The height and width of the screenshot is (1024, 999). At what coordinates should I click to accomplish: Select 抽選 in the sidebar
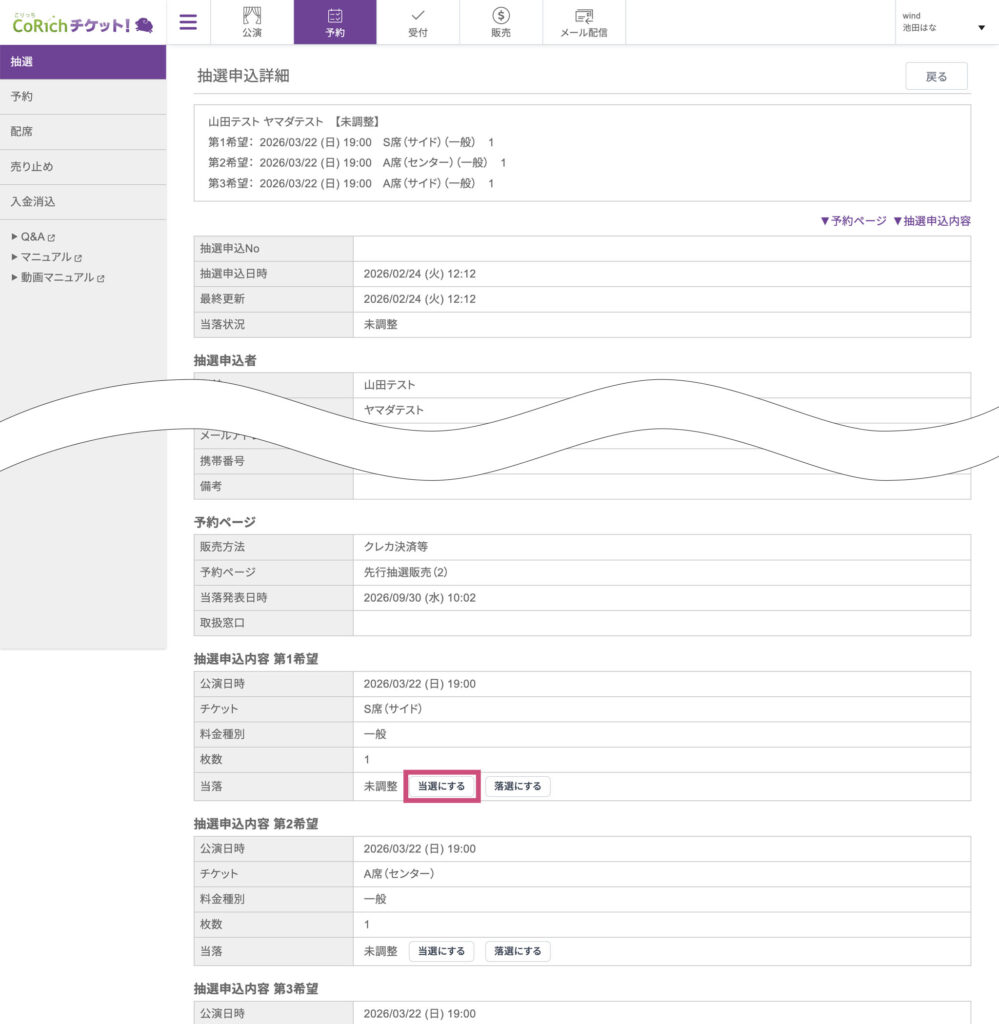coord(82,62)
